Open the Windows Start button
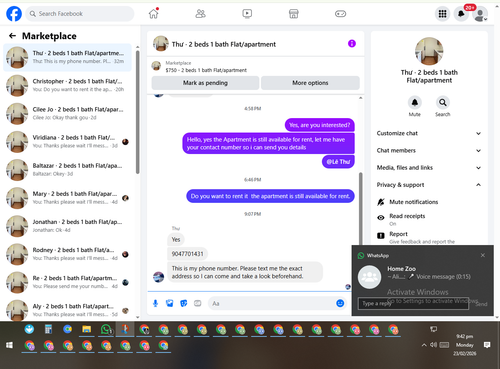Image resolution: width=500 pixels, height=369 pixels. click(9, 345)
